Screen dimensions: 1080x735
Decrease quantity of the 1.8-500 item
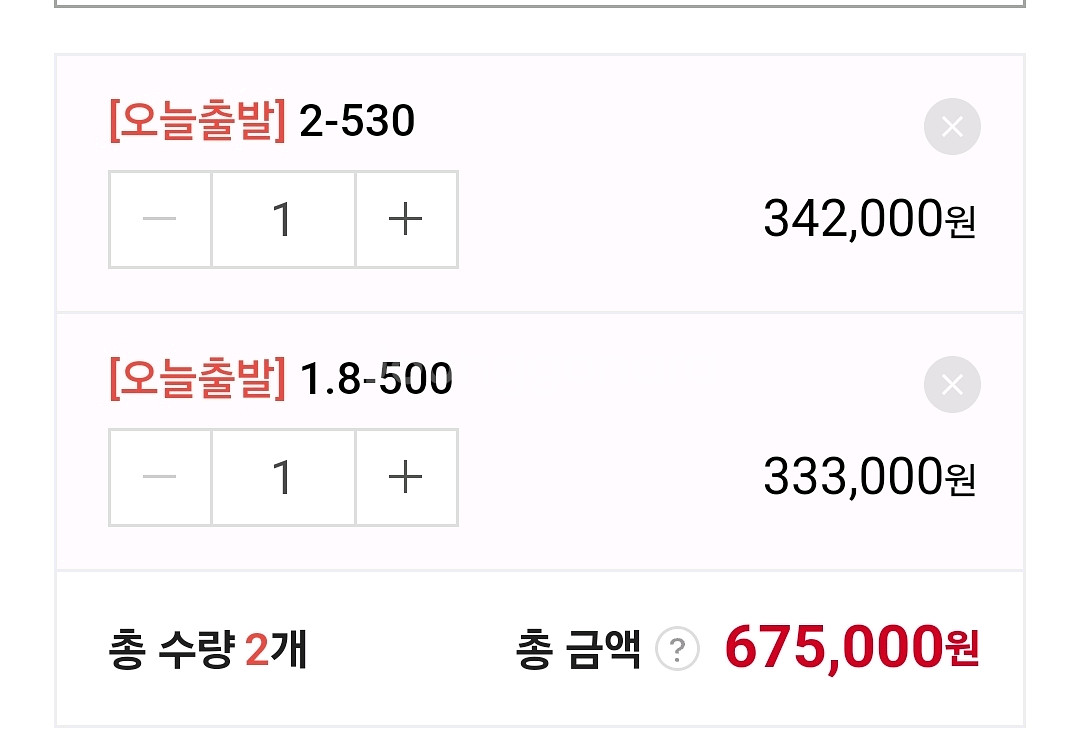(159, 477)
